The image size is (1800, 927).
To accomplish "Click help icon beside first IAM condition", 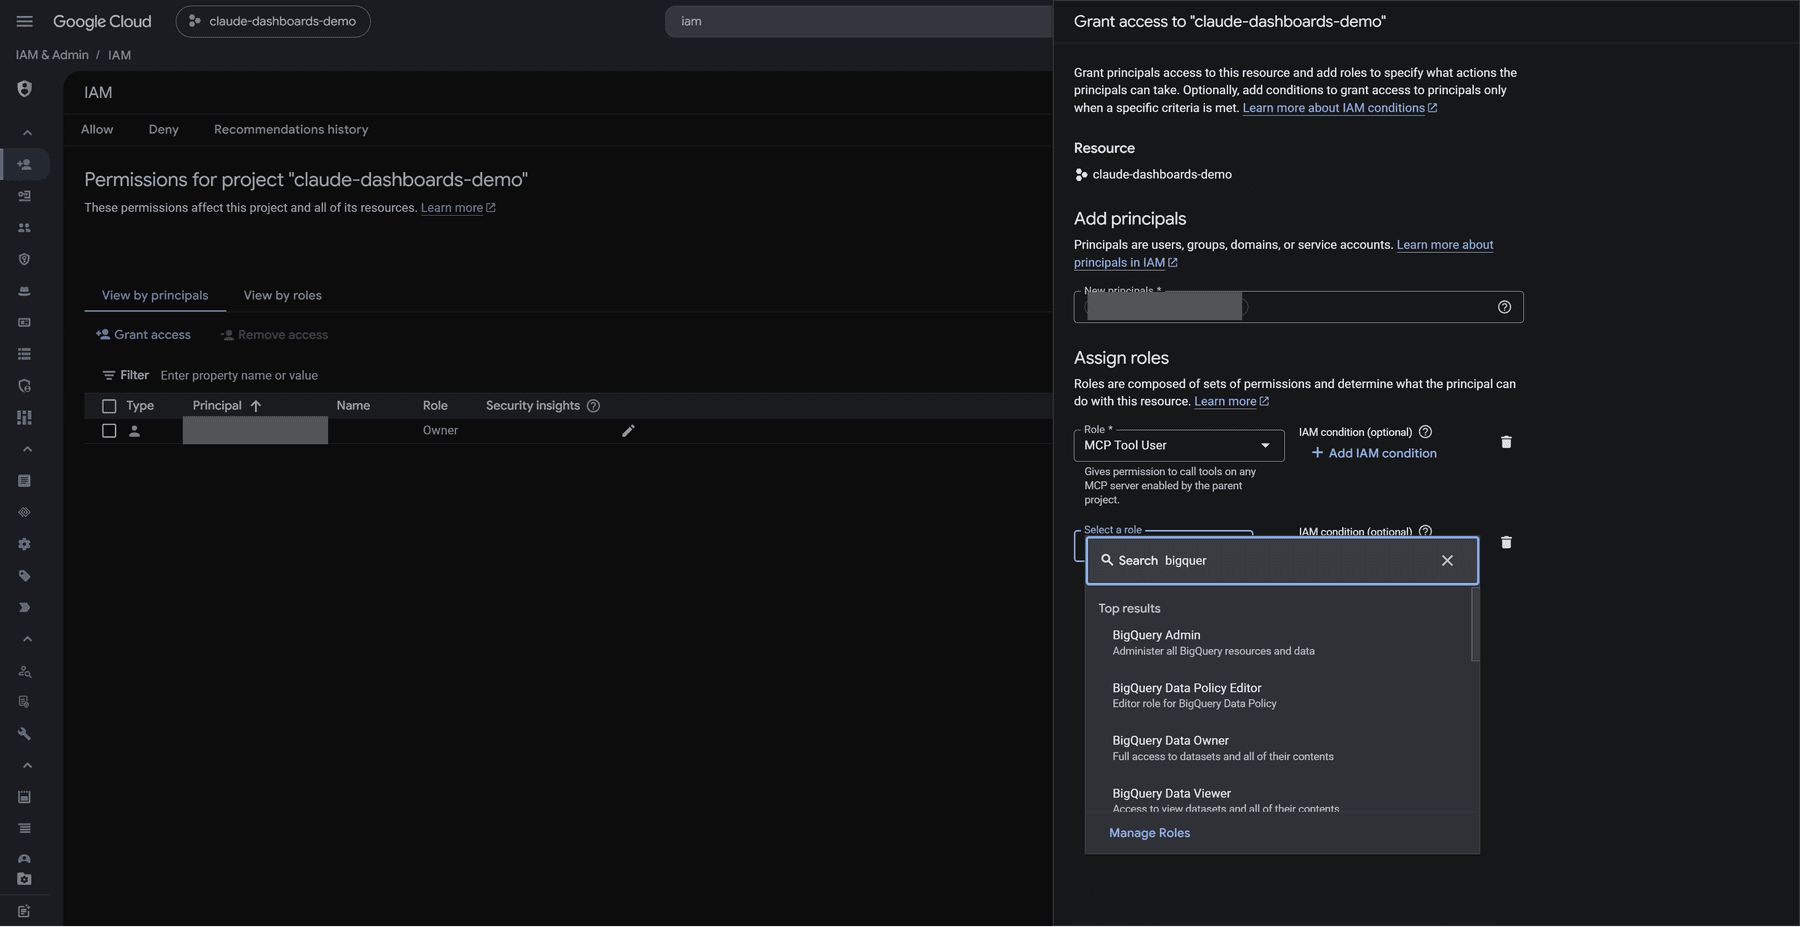I will tap(1426, 432).
